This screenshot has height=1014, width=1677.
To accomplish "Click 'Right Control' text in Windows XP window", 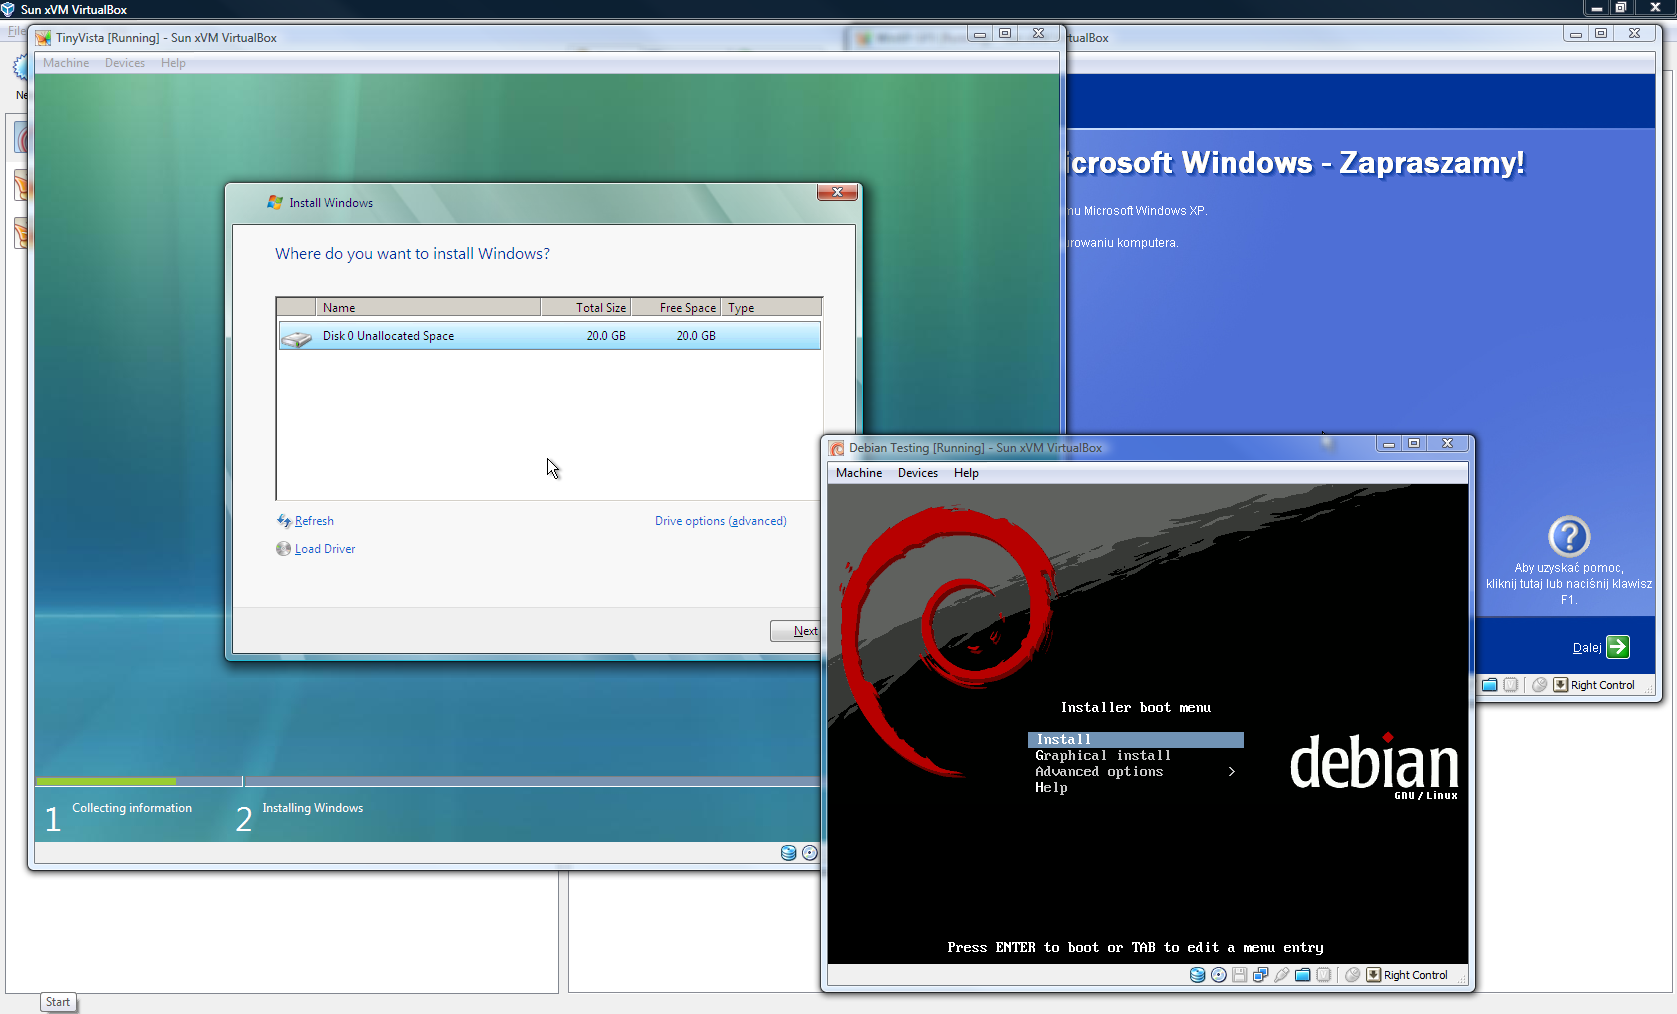I will coord(1603,685).
